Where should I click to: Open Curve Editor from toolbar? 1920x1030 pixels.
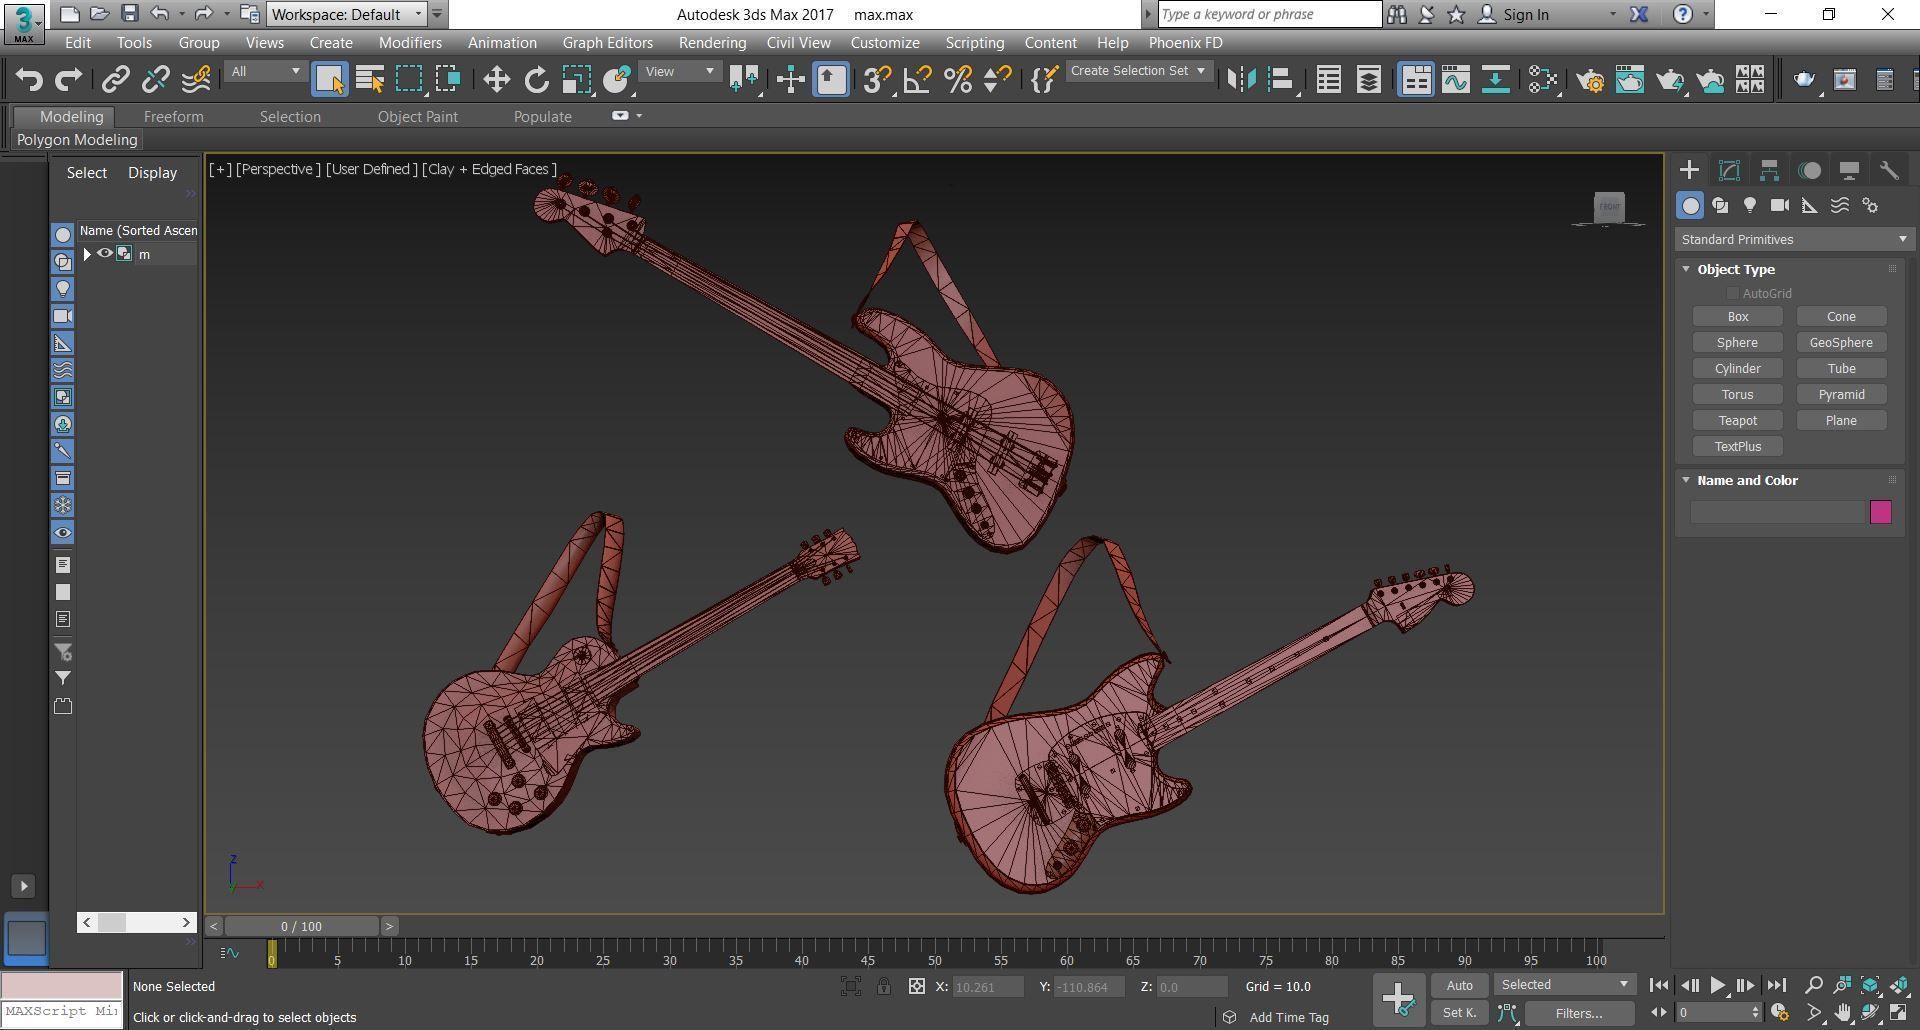point(1456,80)
